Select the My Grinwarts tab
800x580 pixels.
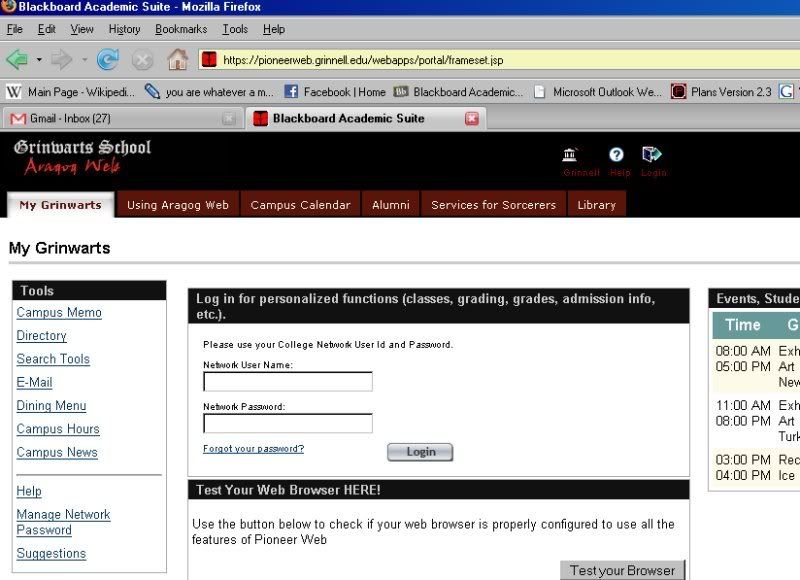pyautogui.click(x=61, y=205)
